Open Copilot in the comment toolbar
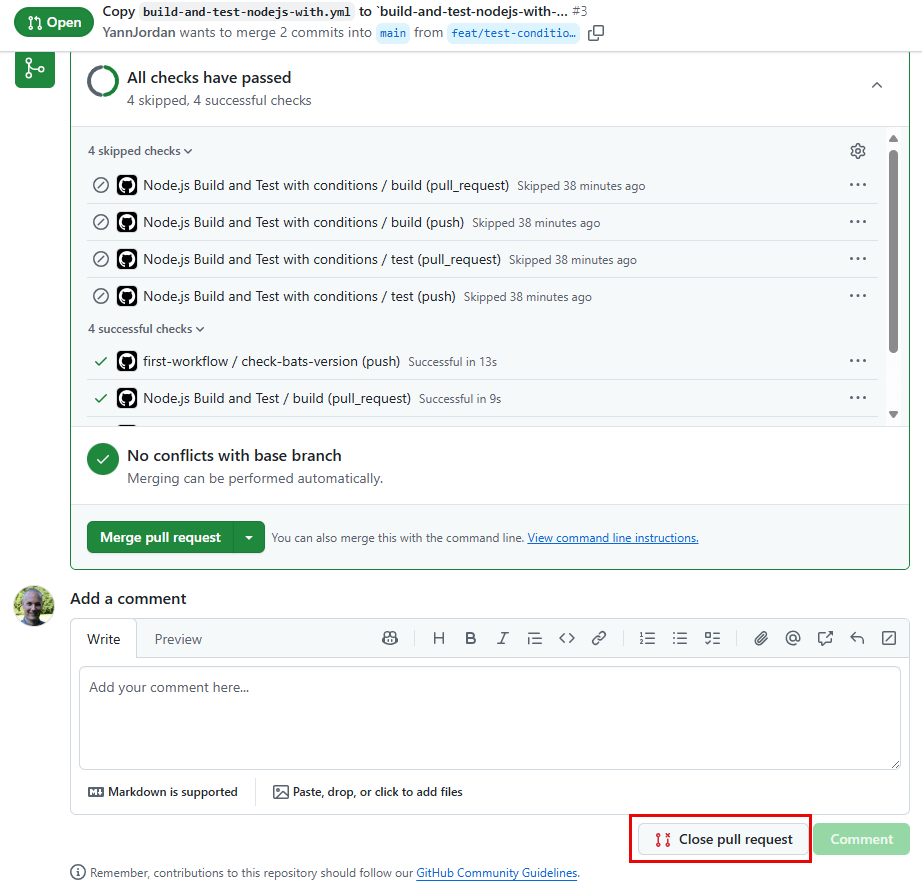This screenshot has width=922, height=888. tap(389, 638)
